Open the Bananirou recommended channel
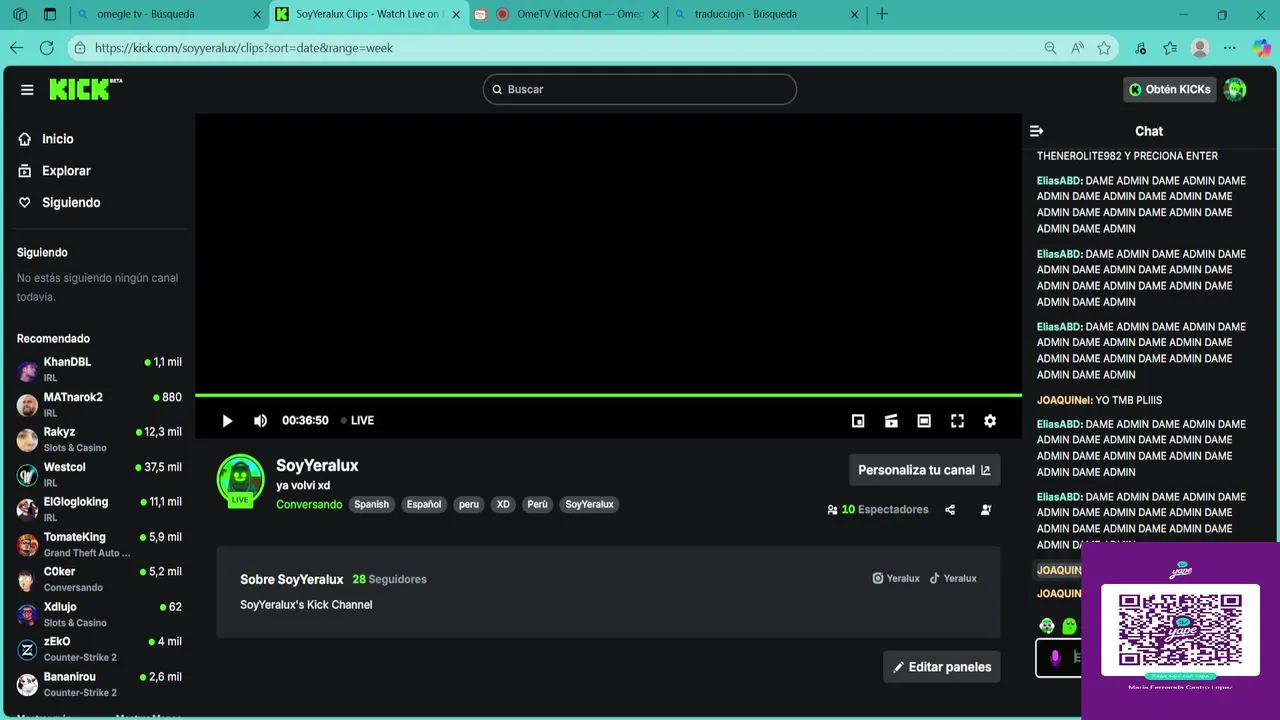This screenshot has height=720, width=1280. [97, 684]
